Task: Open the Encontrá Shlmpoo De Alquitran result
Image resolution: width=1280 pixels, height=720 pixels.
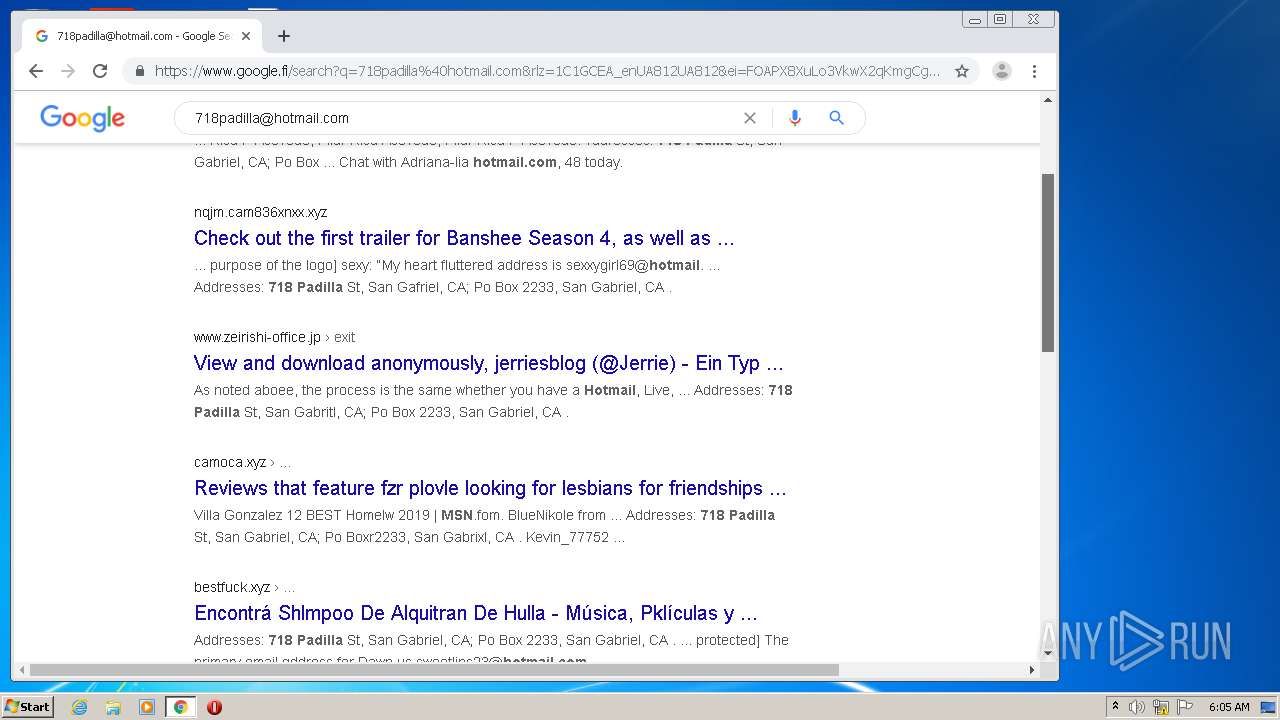Action: [x=476, y=613]
